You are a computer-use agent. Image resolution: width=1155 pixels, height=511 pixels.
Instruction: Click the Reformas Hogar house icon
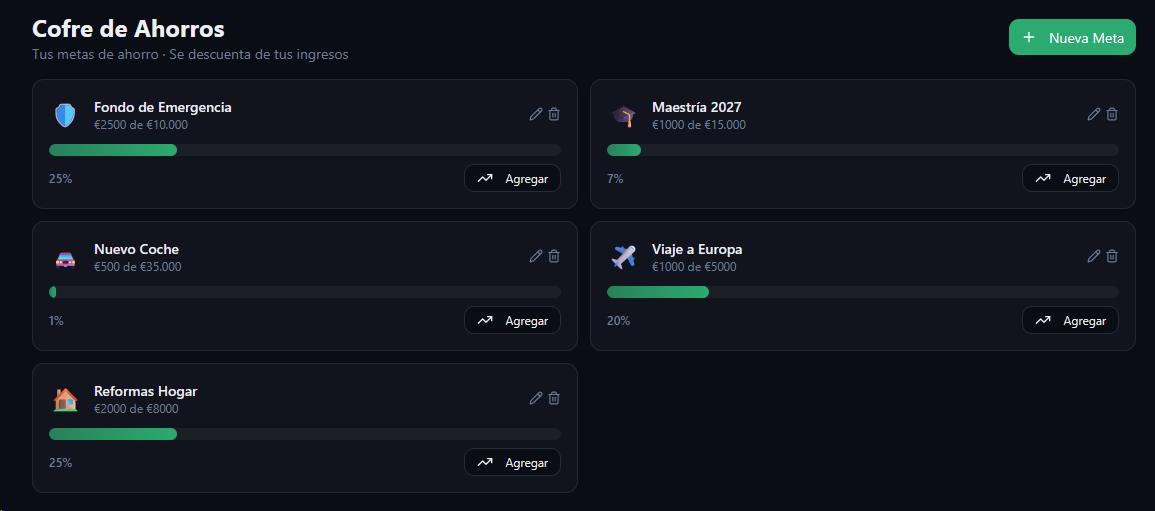point(65,400)
